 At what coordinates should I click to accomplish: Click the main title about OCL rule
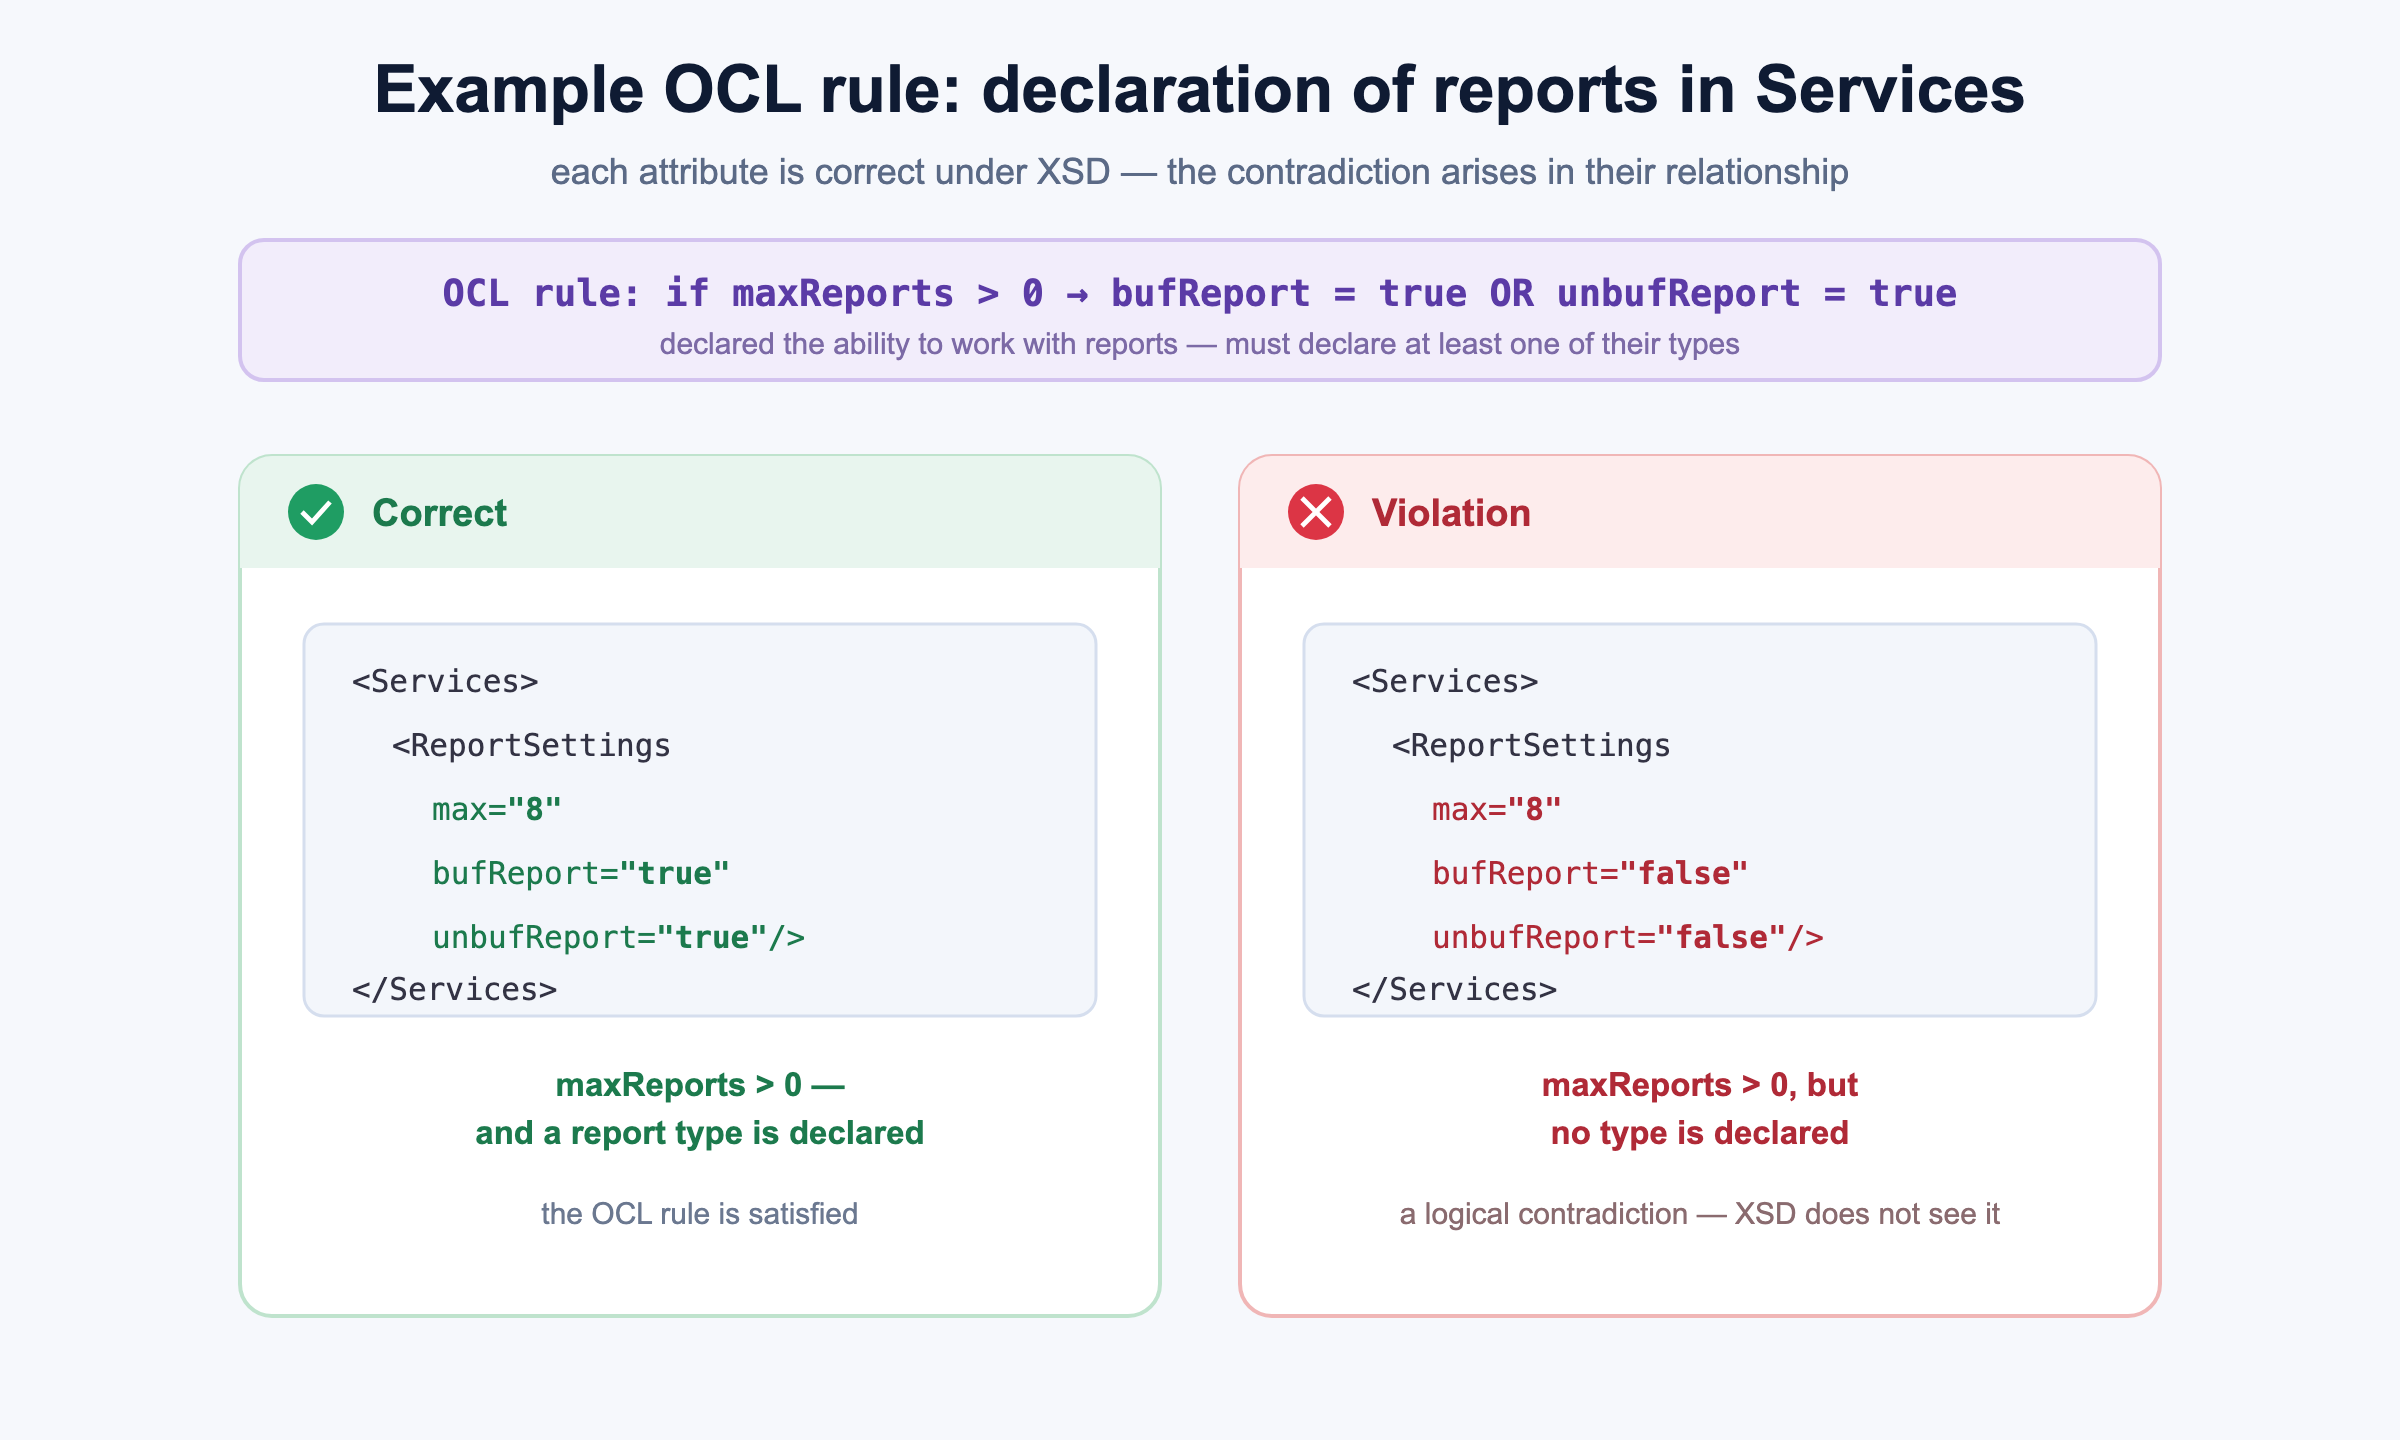[x=1199, y=90]
